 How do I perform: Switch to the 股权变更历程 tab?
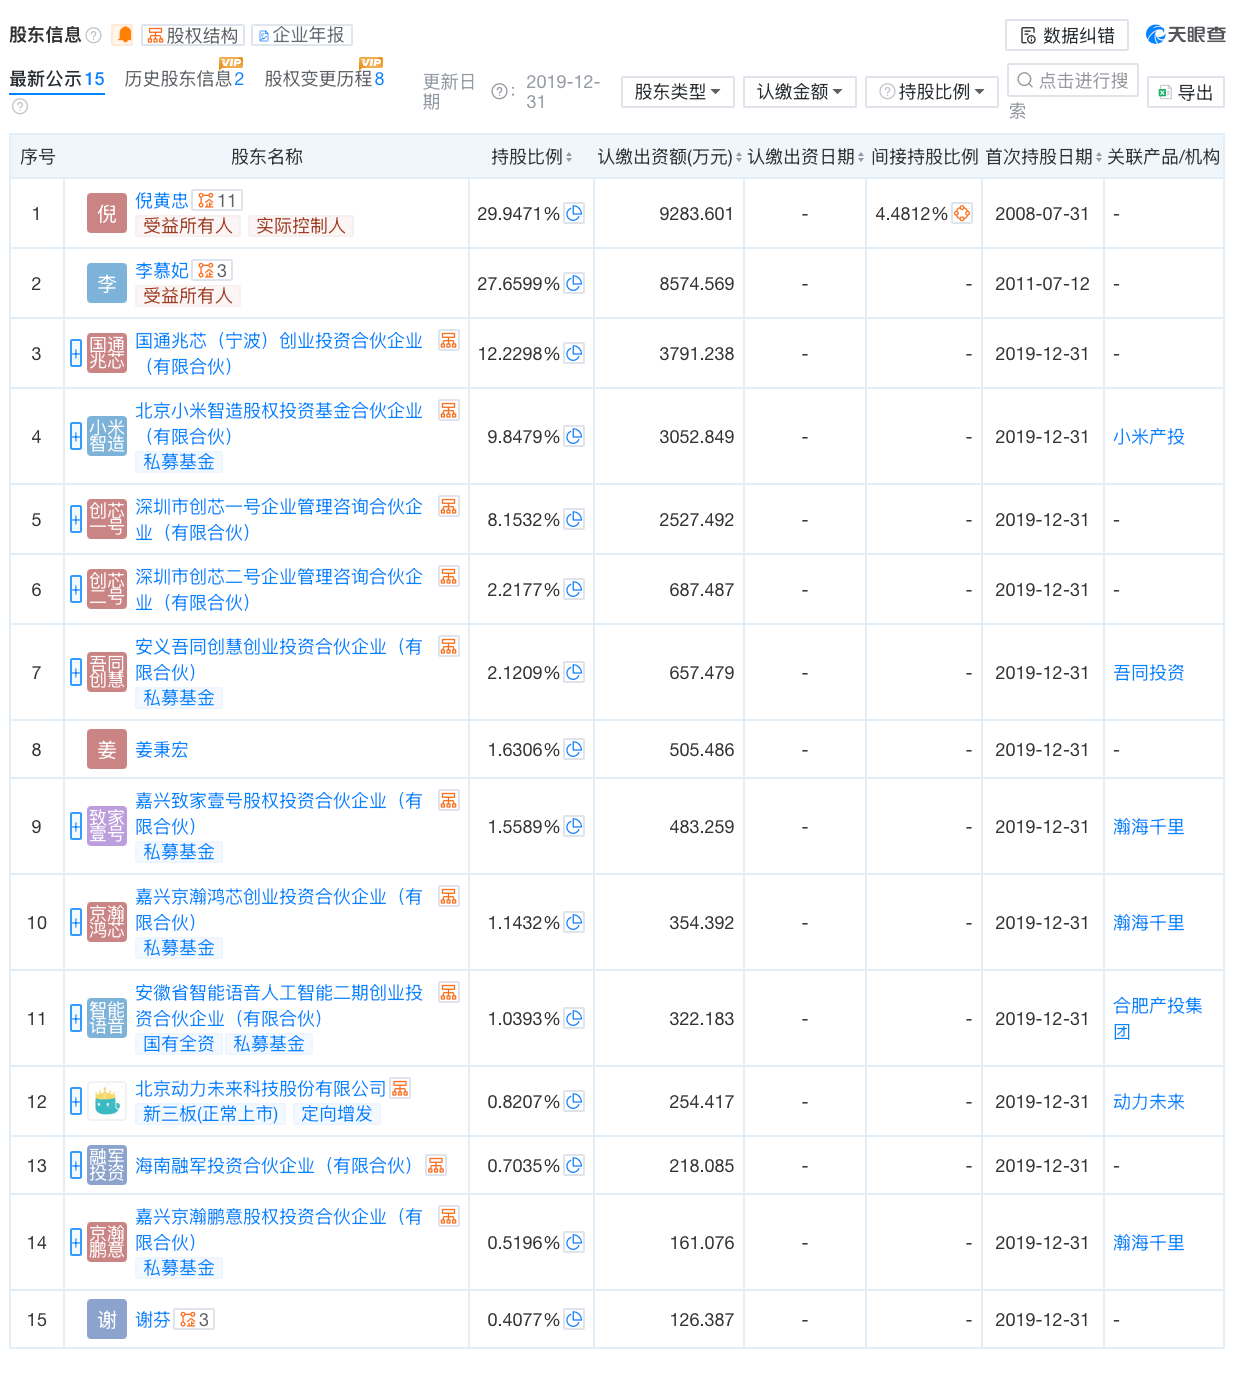click(324, 79)
